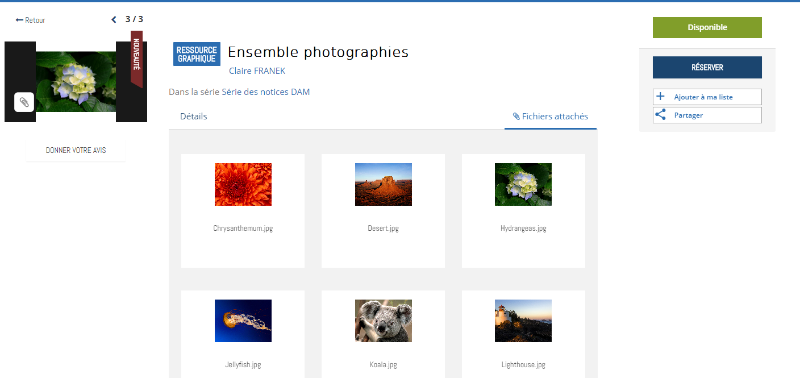The width and height of the screenshot is (800, 378).
Task: Open the Série des notices DAM link
Action: pyautogui.click(x=266, y=92)
